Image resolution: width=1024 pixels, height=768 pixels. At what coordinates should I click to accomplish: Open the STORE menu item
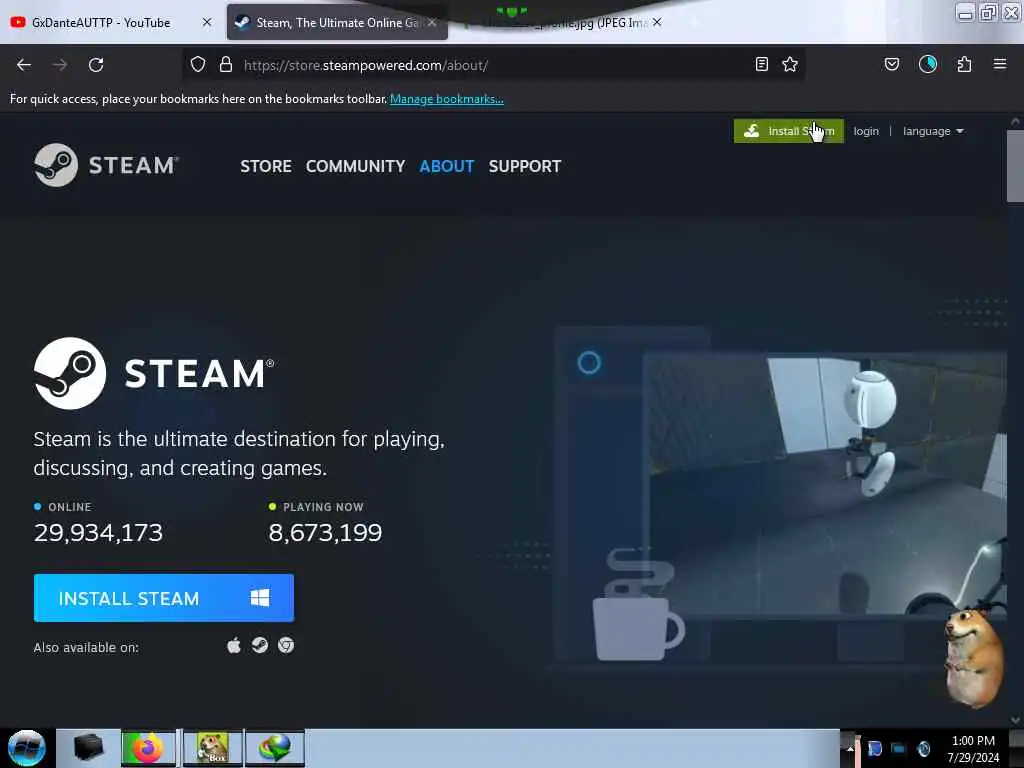pyautogui.click(x=266, y=167)
